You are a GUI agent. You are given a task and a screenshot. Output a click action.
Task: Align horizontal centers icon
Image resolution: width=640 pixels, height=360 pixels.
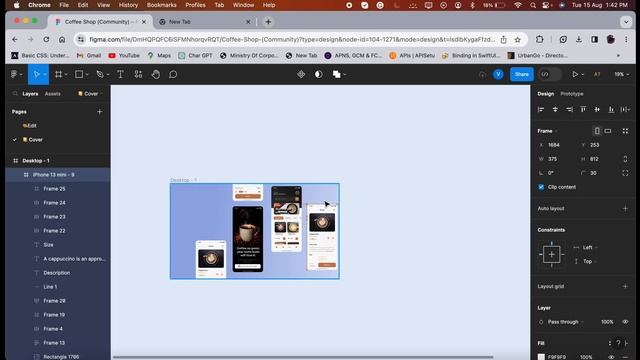point(555,109)
